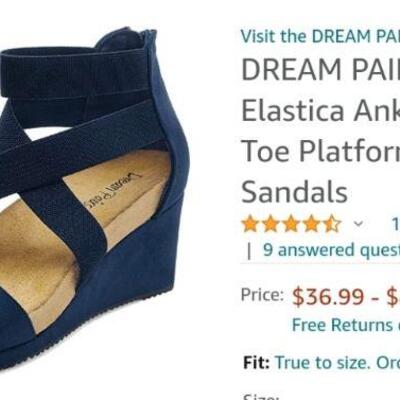The width and height of the screenshot is (400, 400).
Task: Expand the chevron beside the star rating
Action: (358, 224)
